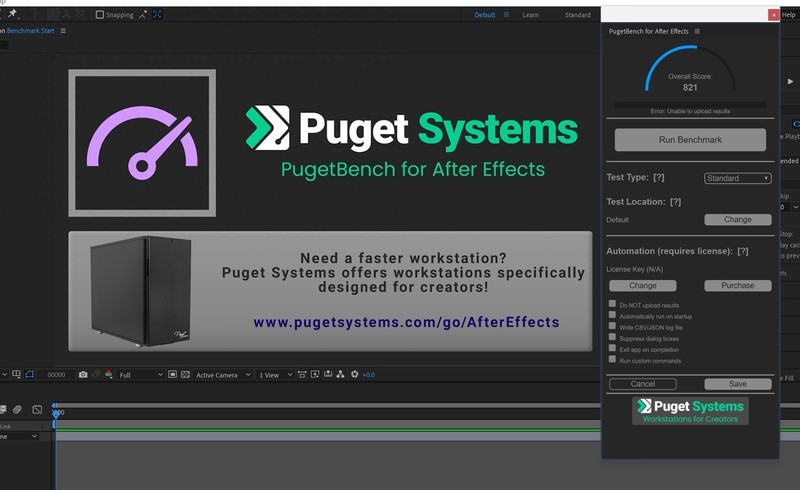Open the Benchmark Start composition panel menu
The height and width of the screenshot is (490, 800).
(x=63, y=31)
